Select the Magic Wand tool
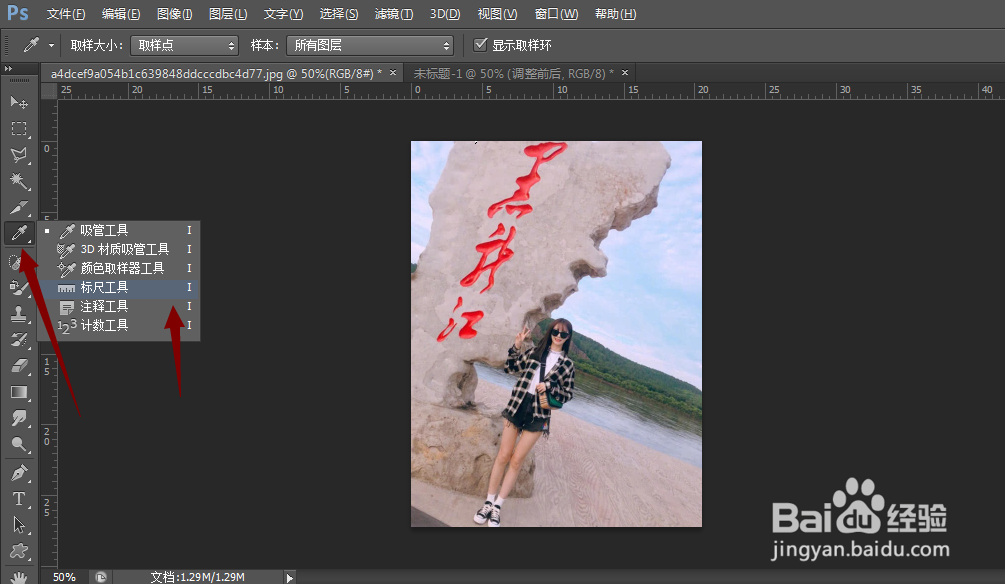The height and width of the screenshot is (584, 1005). [x=19, y=181]
